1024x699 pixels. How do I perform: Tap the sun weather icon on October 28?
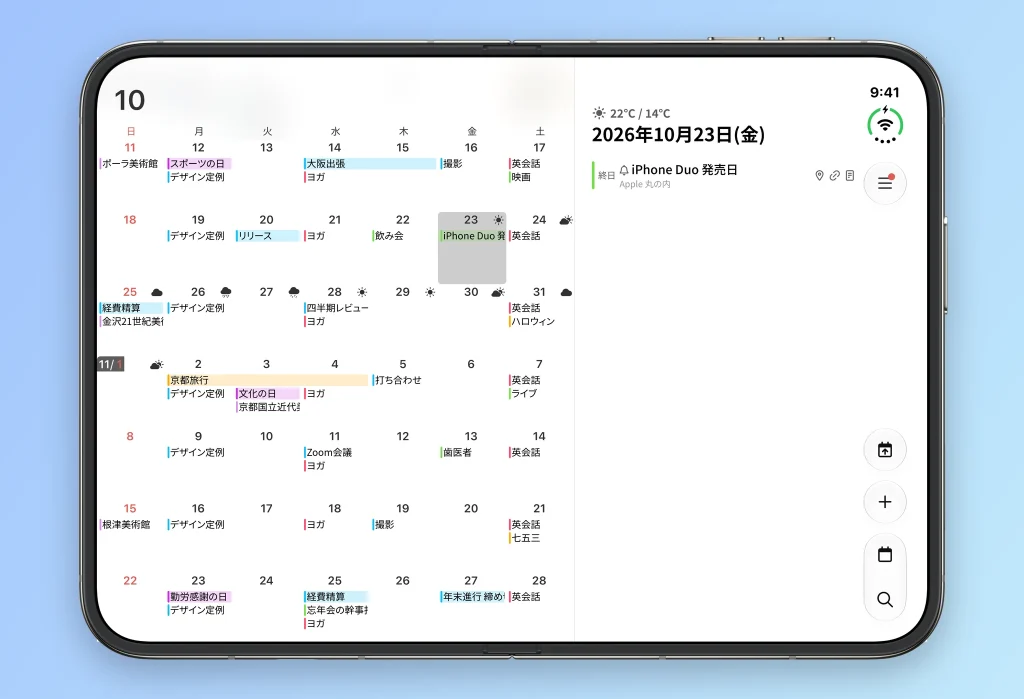(362, 292)
